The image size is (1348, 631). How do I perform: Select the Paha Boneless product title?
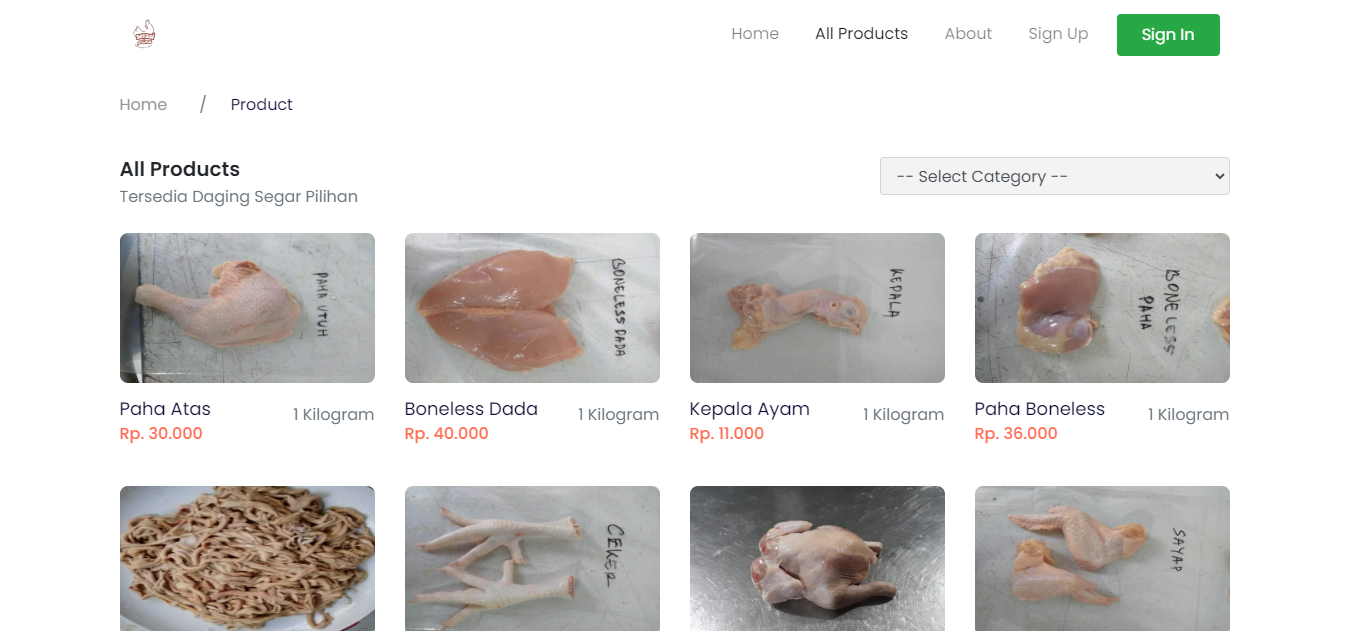[1039, 409]
